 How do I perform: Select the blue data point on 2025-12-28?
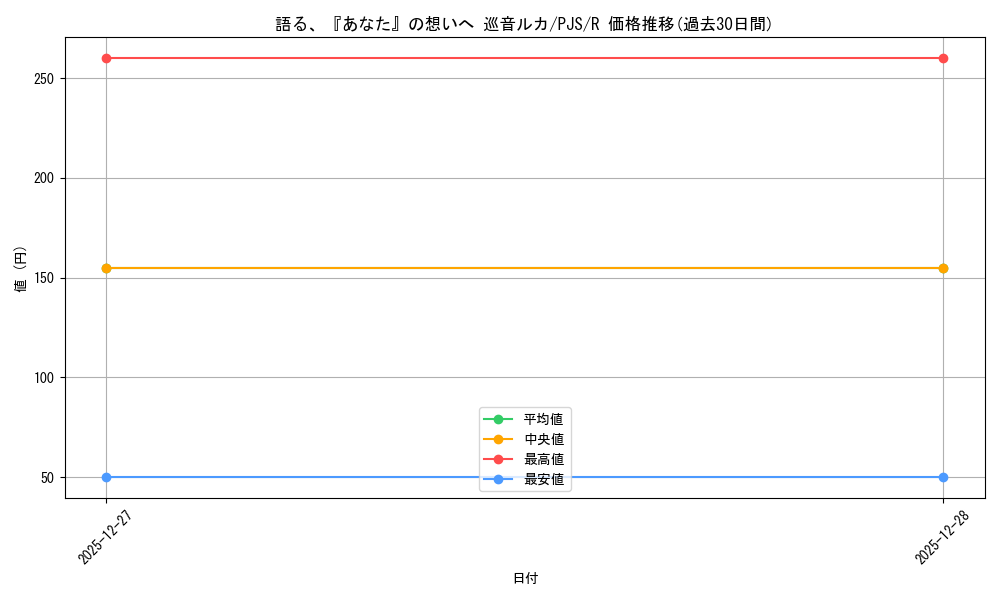[x=942, y=477]
